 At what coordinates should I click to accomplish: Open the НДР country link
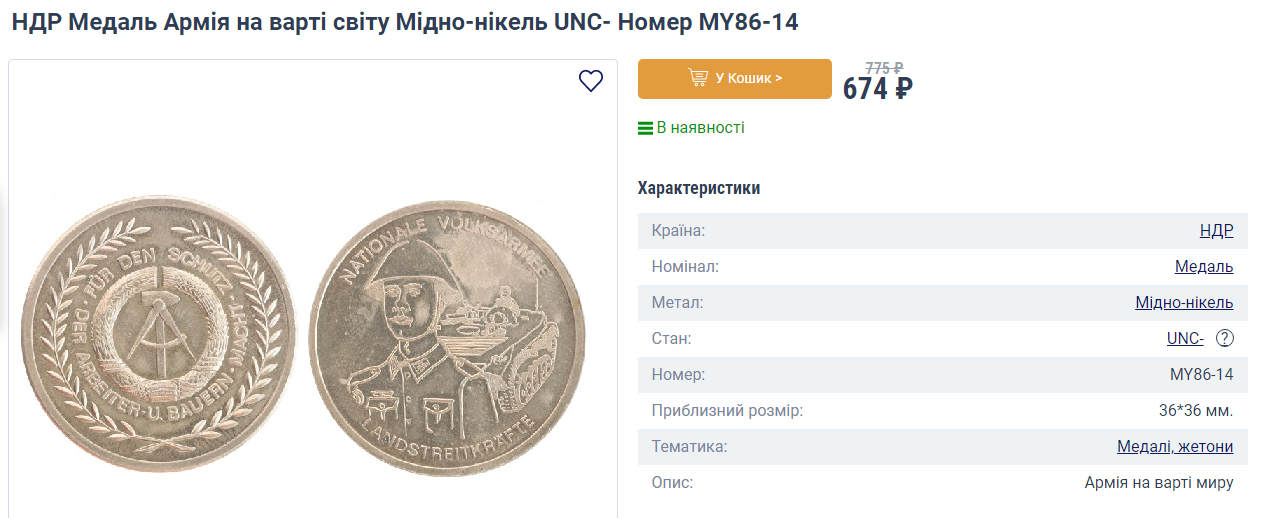(x=1216, y=231)
